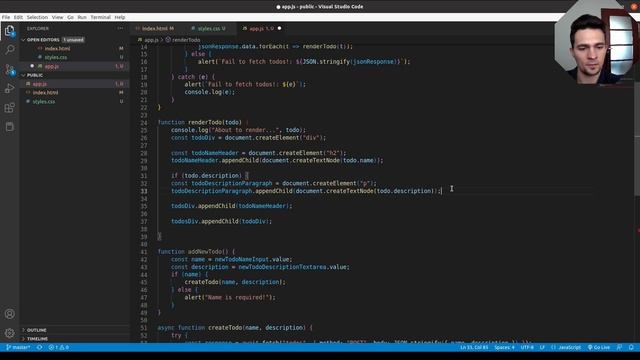Open the Help menu
The width and height of the screenshot is (640, 360).
[120, 17]
